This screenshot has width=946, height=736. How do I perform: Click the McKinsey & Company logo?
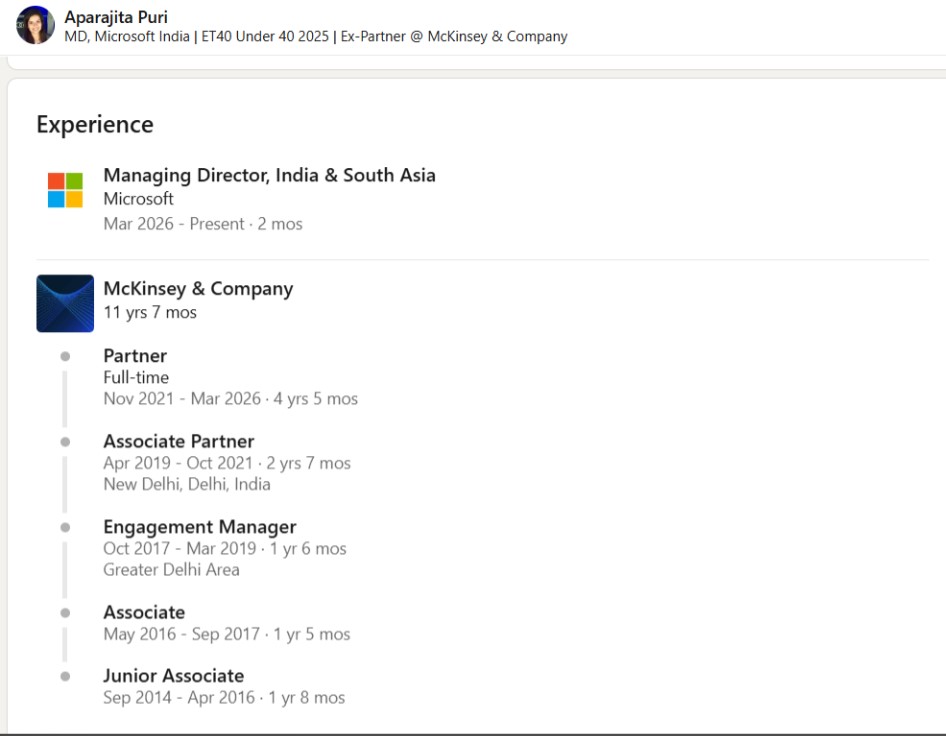[x=65, y=303]
